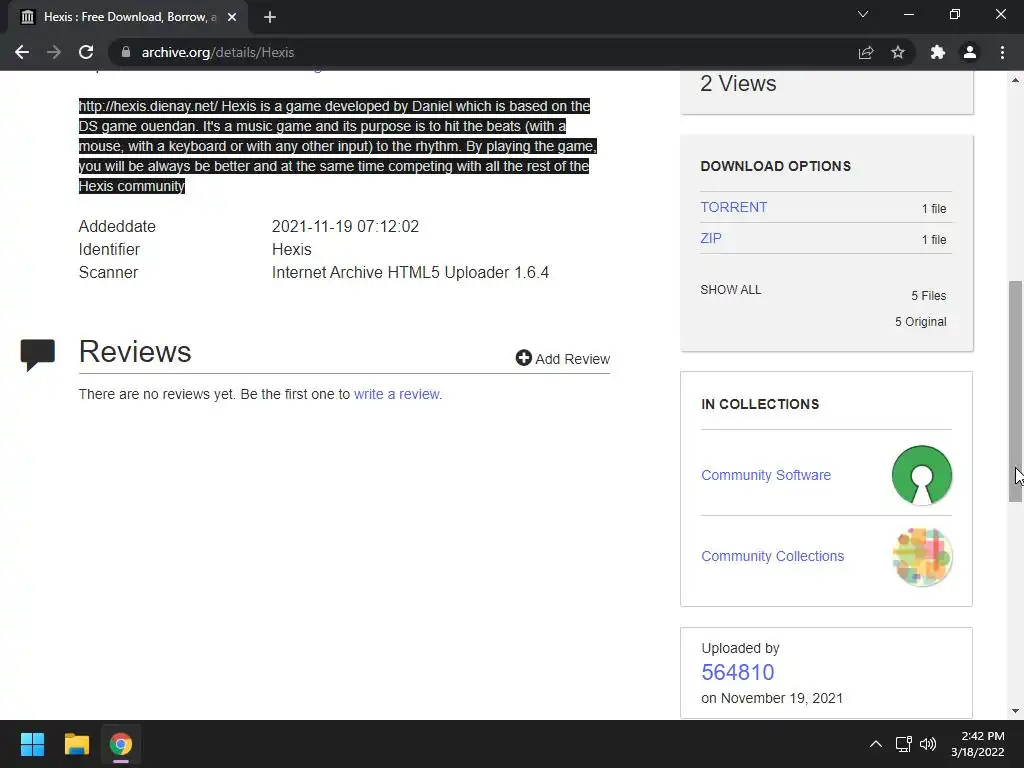Screen dimensions: 1024x768
Task: Click the browser forward arrow
Action: click(54, 52)
